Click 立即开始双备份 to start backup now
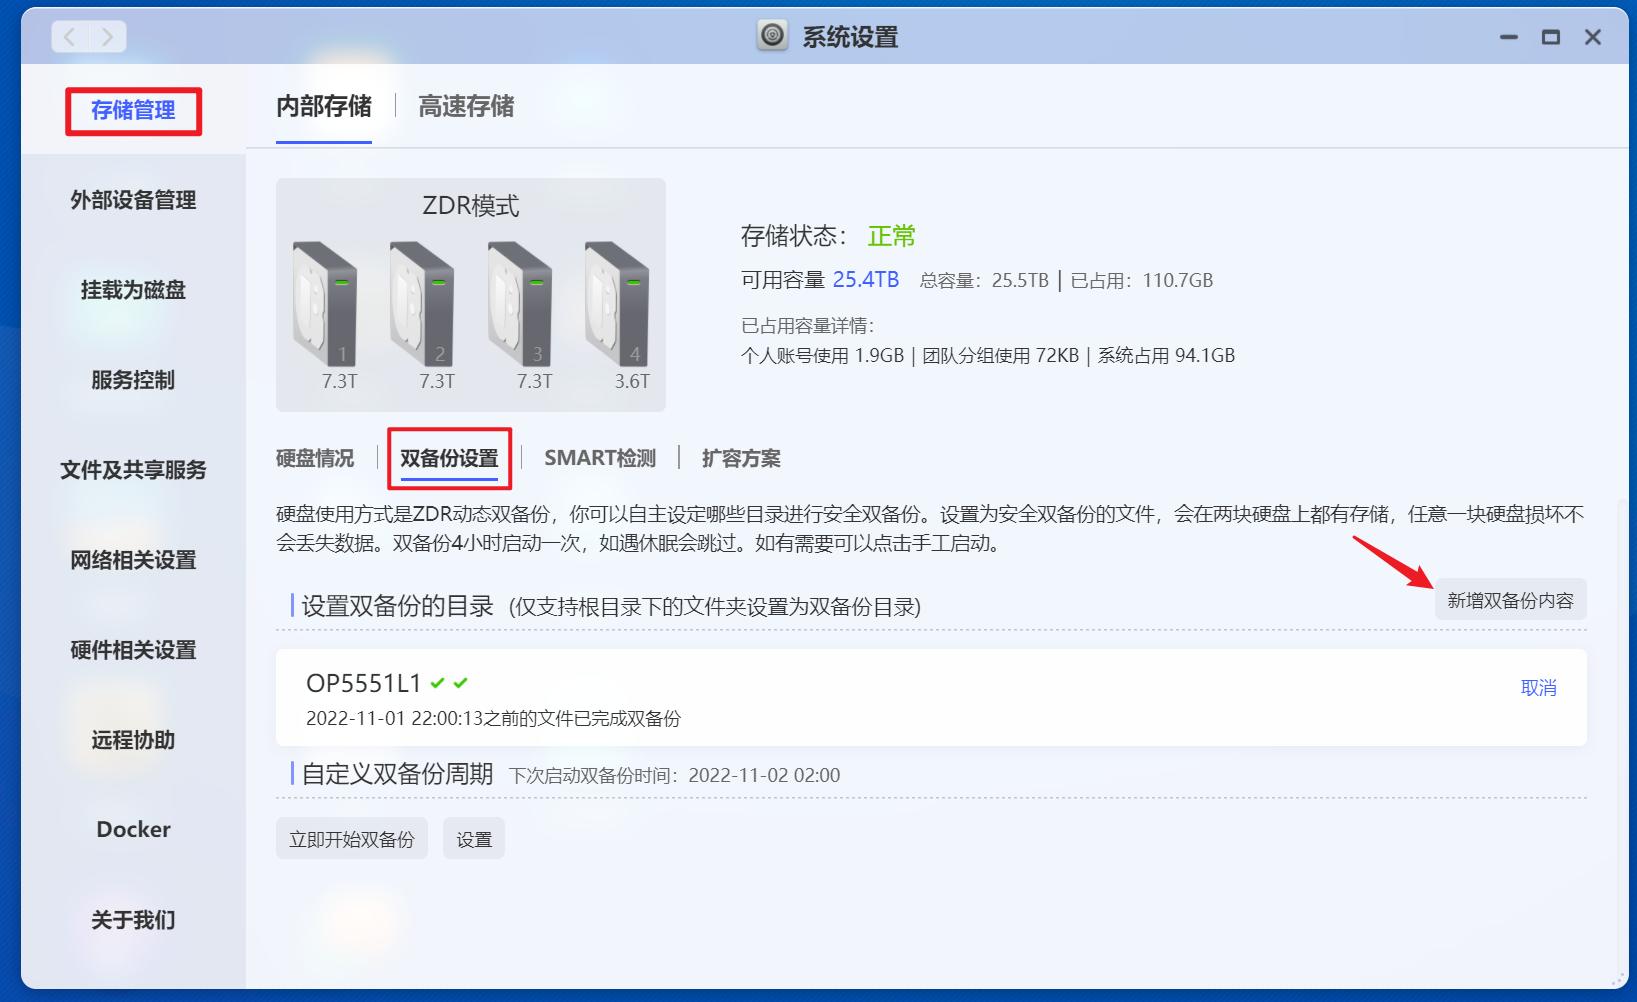Viewport: 1637px width, 1002px height. point(351,838)
